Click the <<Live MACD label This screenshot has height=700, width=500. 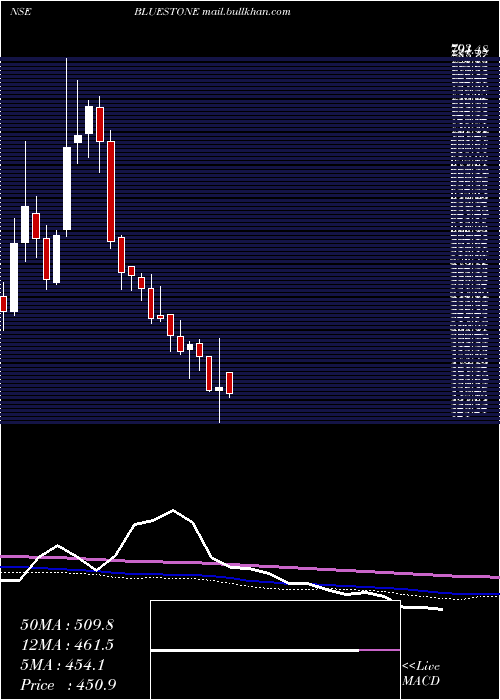(x=421, y=674)
